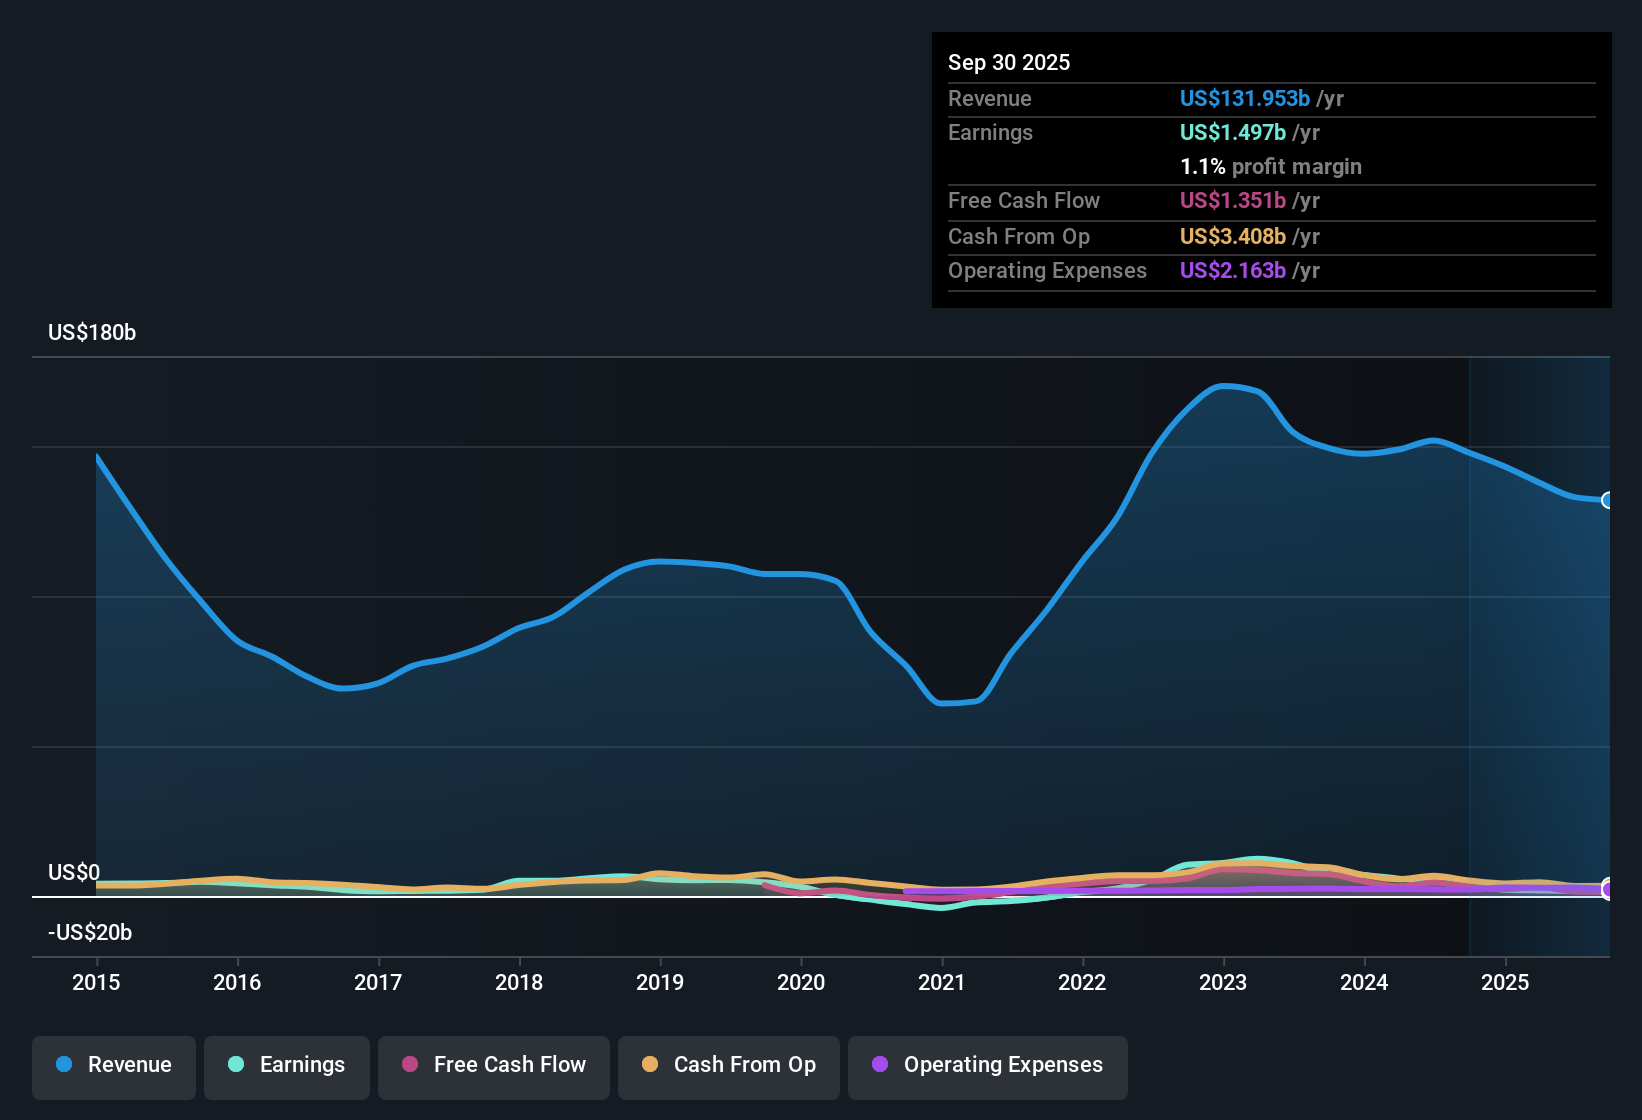1642x1120 pixels.
Task: Click the purple Operating Expenses dot icon
Action: 879,1065
